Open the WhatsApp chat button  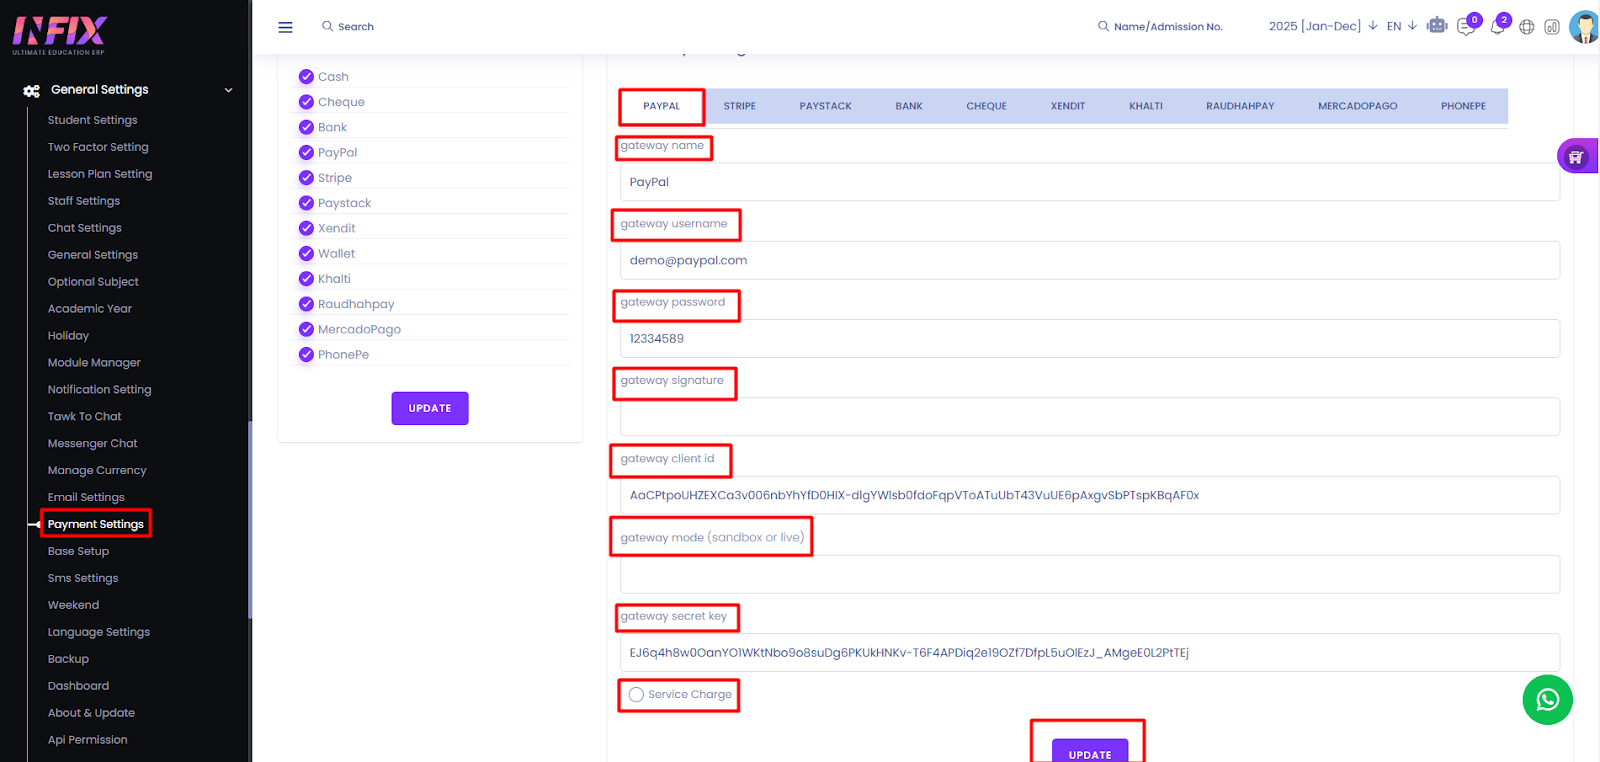click(x=1547, y=700)
